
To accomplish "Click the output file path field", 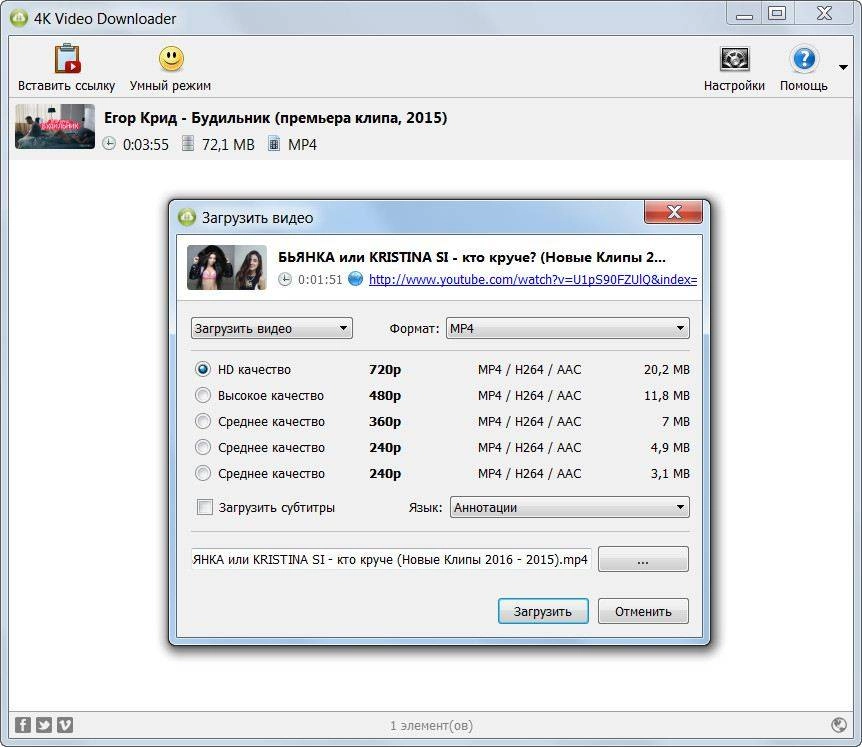I will (x=391, y=560).
